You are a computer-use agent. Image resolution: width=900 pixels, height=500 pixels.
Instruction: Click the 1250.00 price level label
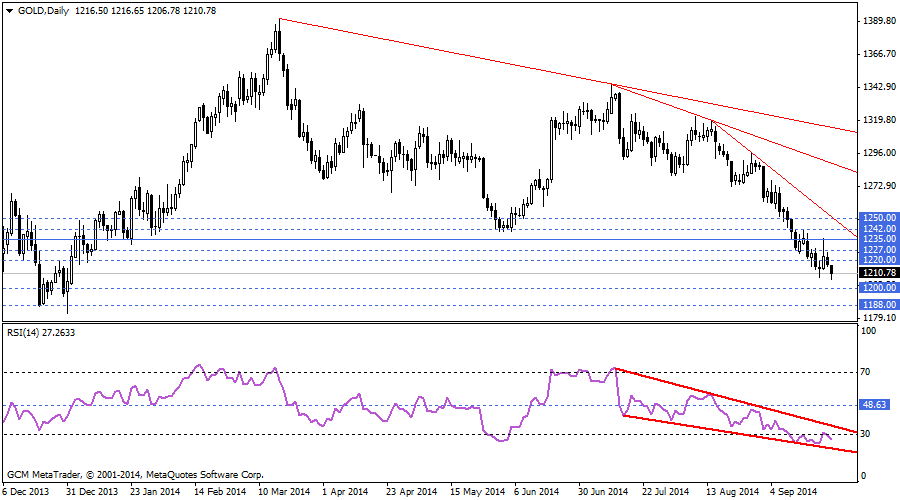click(877, 217)
